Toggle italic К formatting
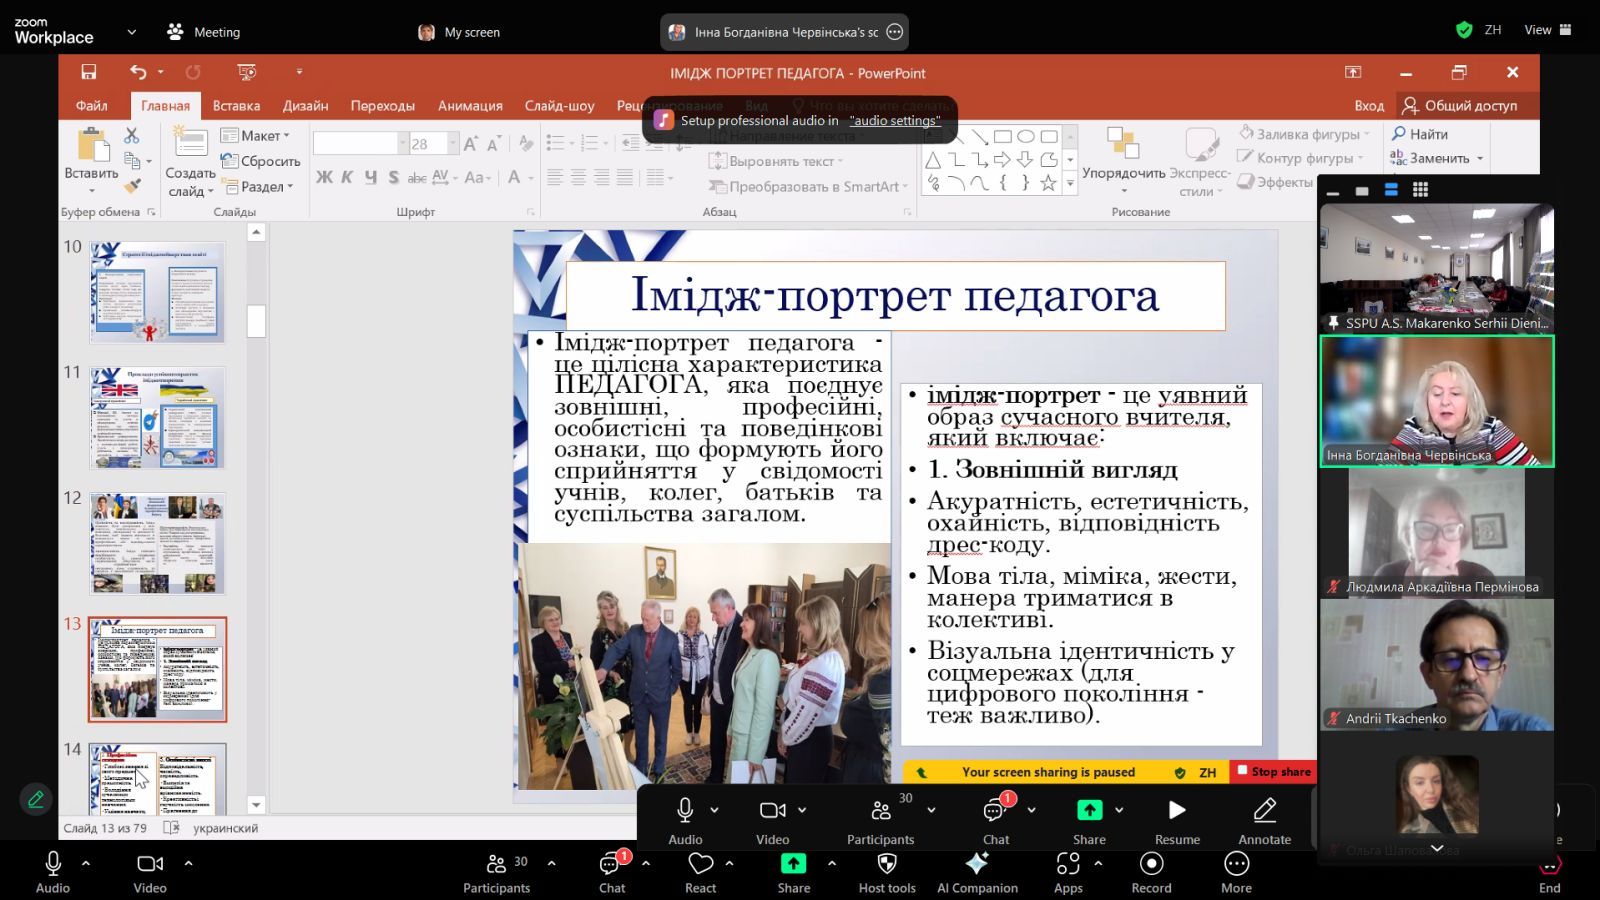1600x900 pixels. point(347,177)
